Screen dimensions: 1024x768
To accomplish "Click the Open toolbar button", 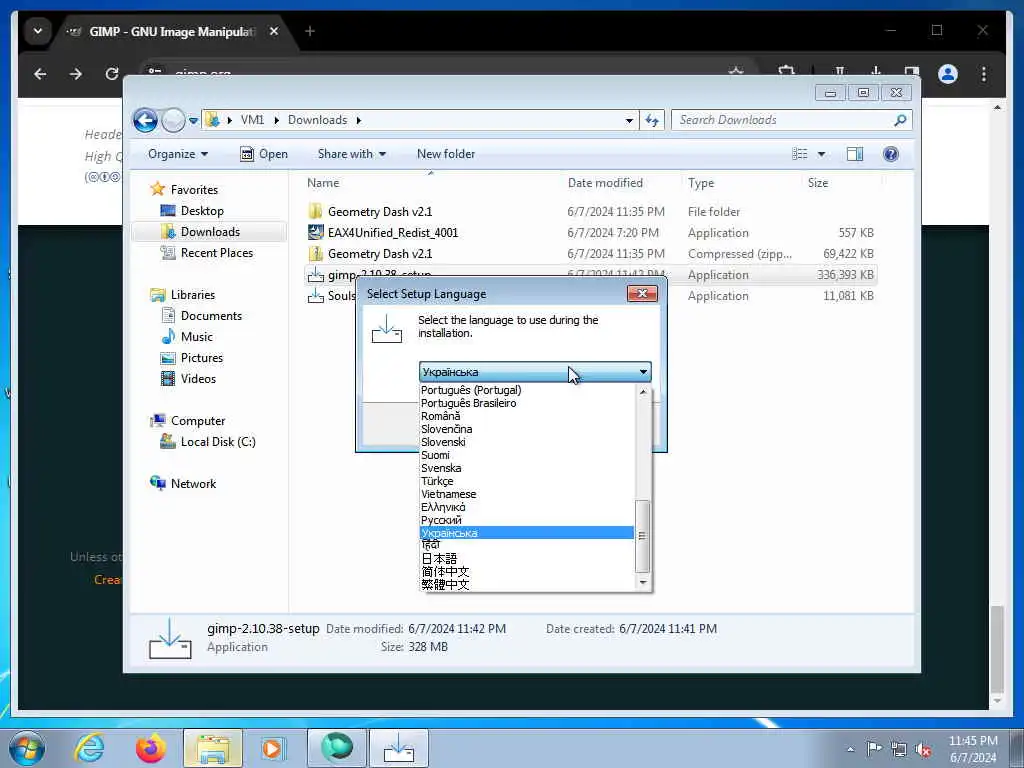I will pos(264,154).
